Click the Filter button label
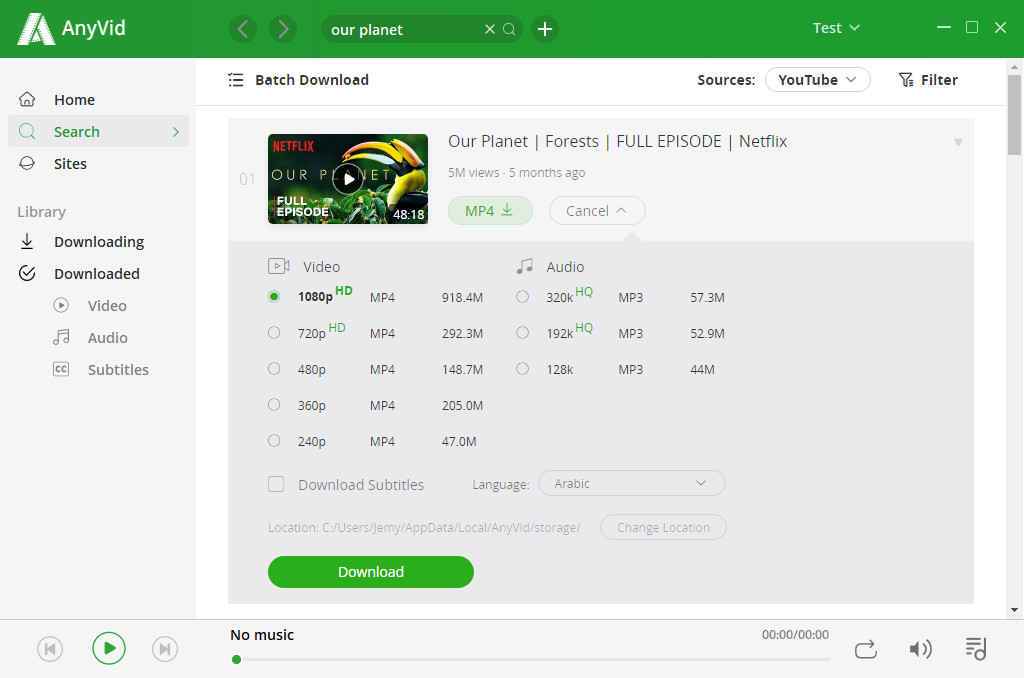This screenshot has height=678, width=1024. coord(939,80)
